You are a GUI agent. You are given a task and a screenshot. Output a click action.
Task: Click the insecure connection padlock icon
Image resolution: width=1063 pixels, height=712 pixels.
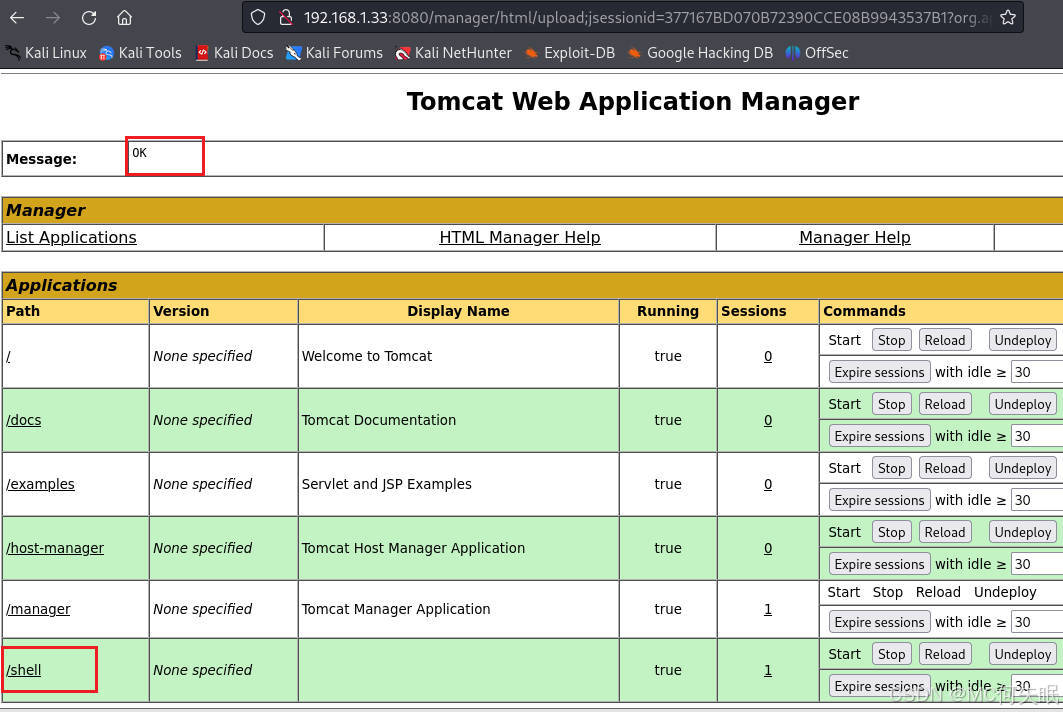(x=287, y=18)
